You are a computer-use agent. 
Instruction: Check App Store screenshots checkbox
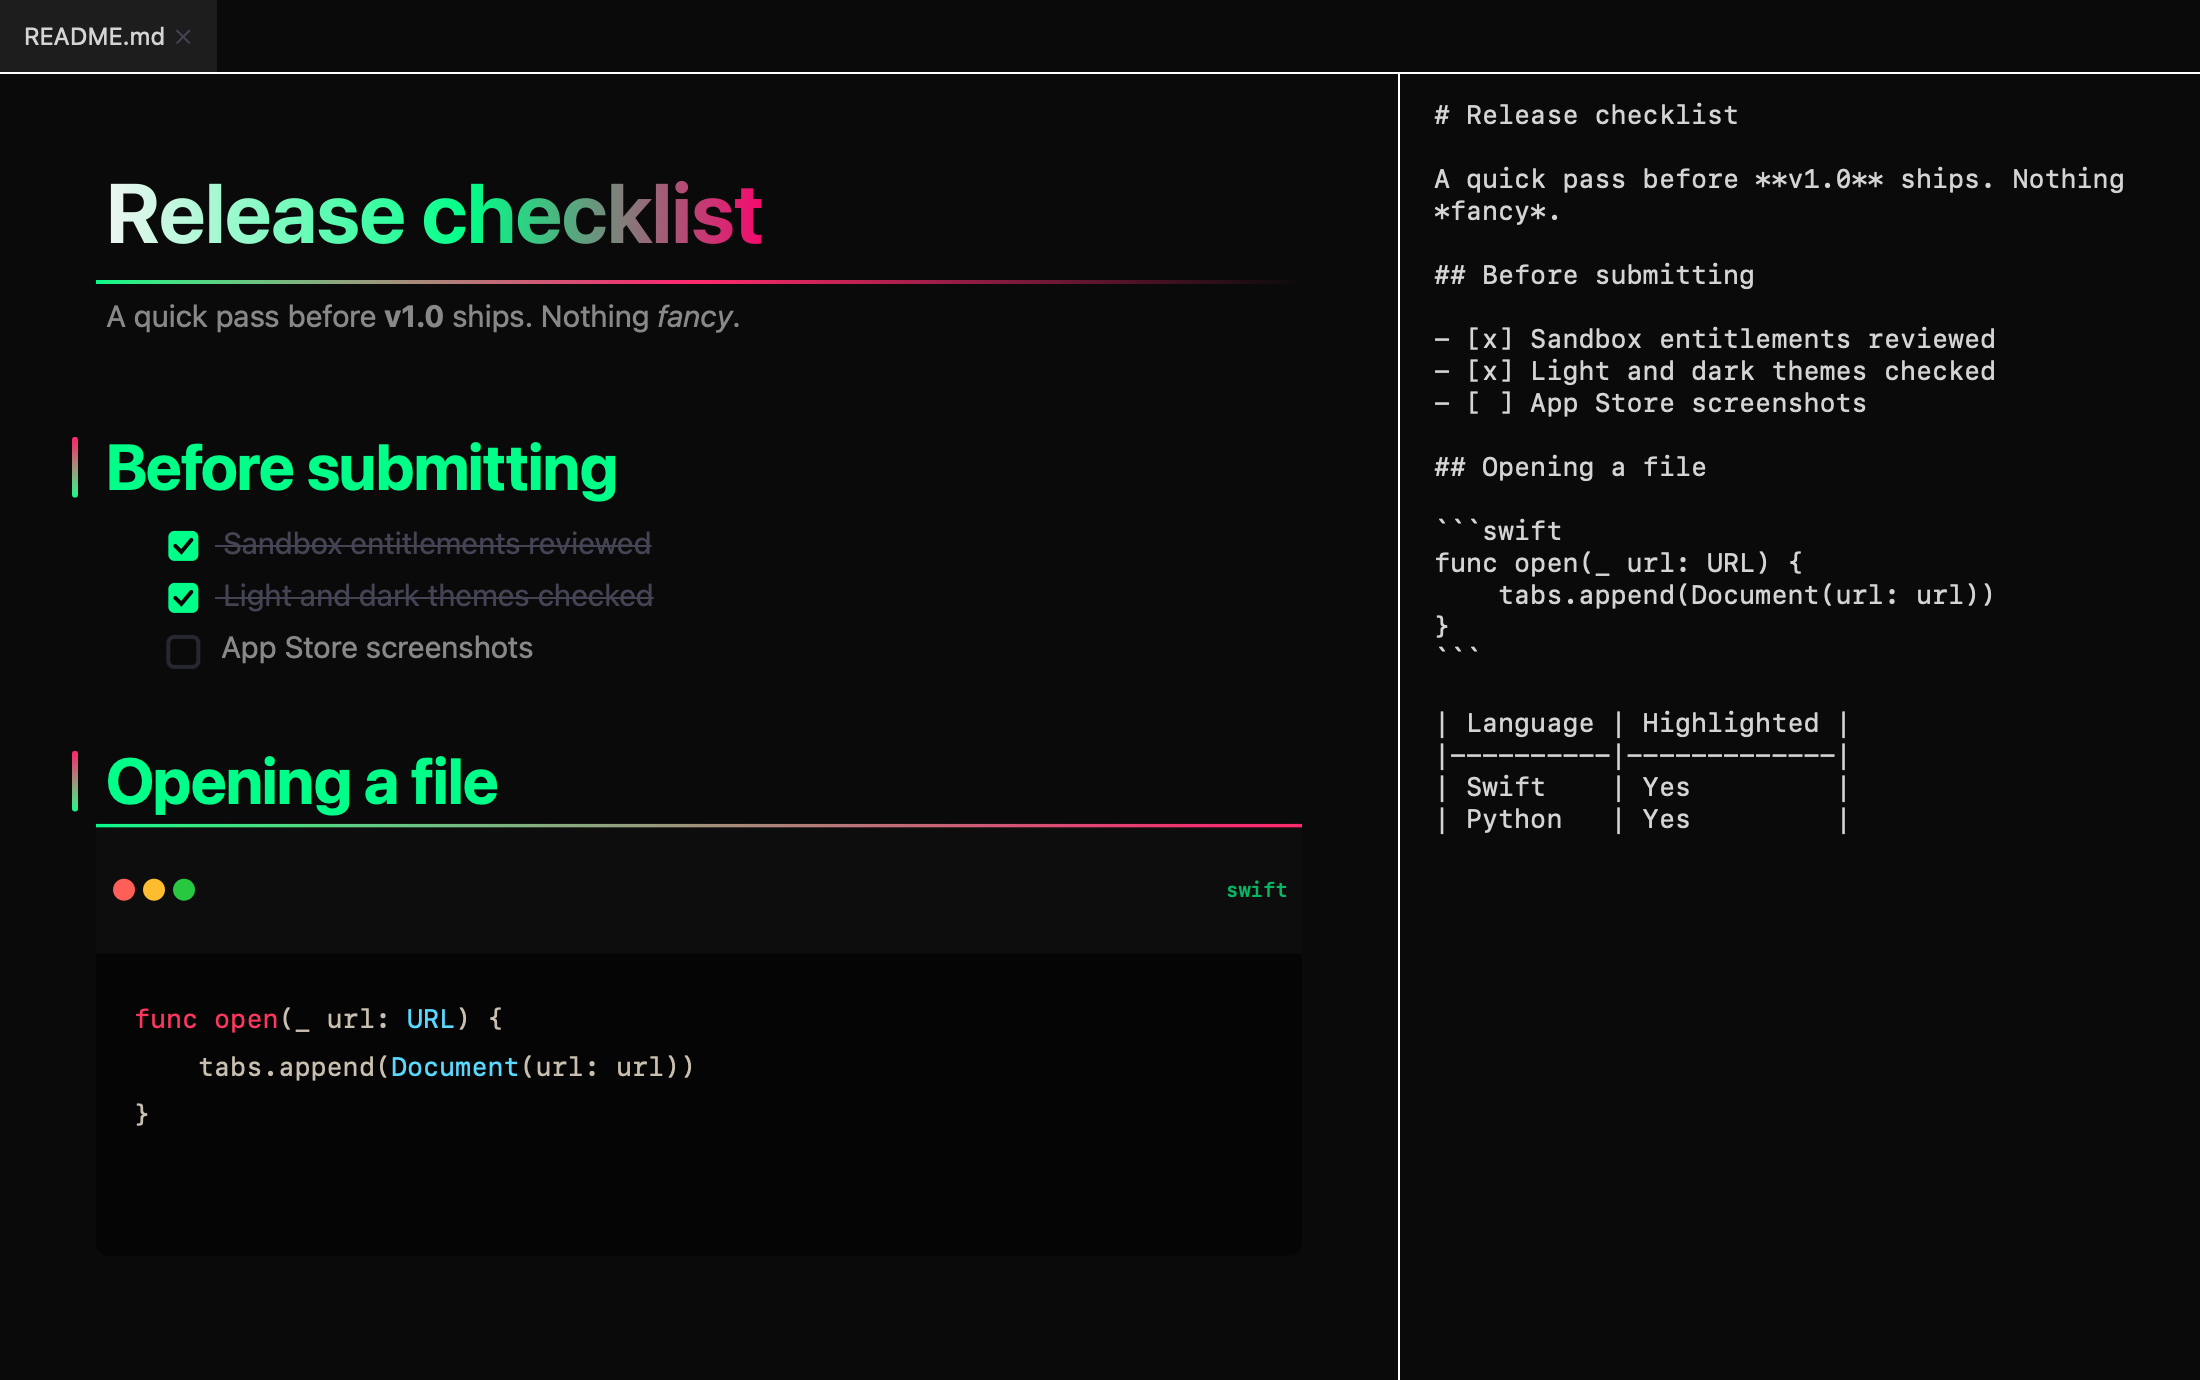(183, 651)
